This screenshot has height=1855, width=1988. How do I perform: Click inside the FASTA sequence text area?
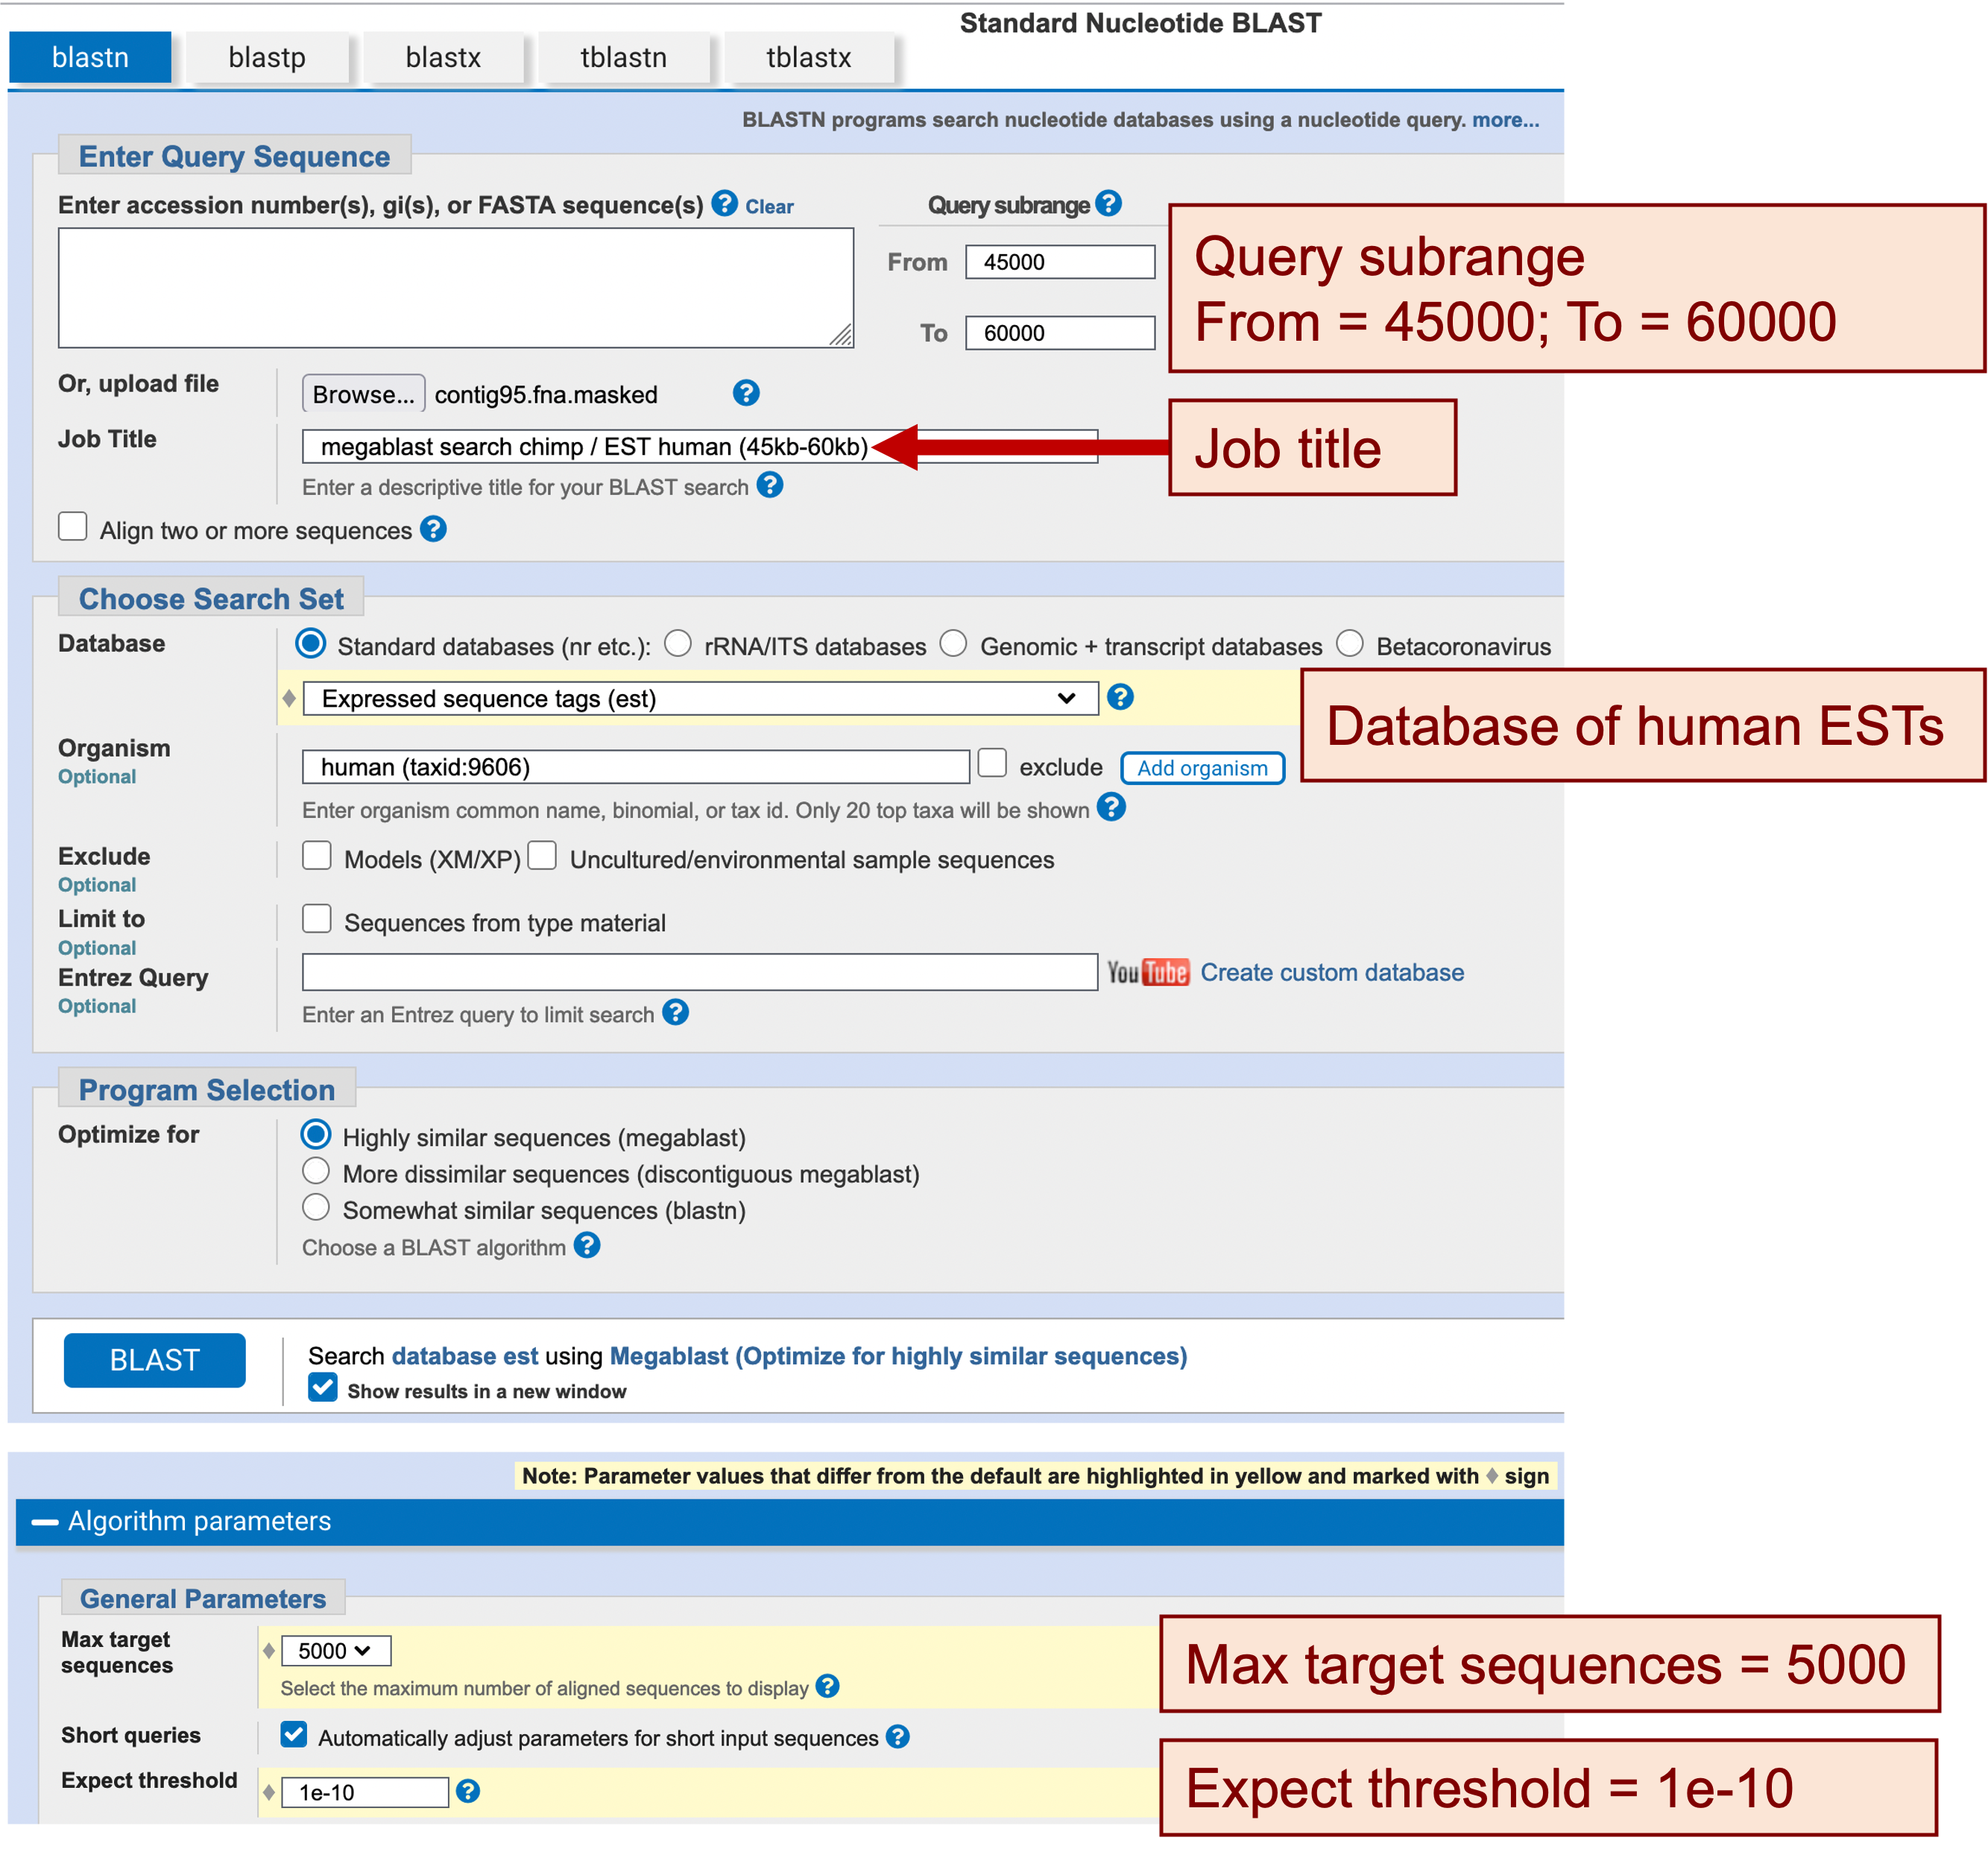(x=456, y=288)
